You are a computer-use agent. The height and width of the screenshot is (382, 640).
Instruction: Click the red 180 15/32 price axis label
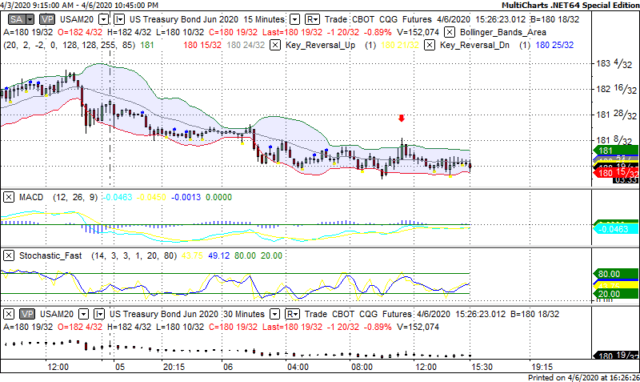616,173
